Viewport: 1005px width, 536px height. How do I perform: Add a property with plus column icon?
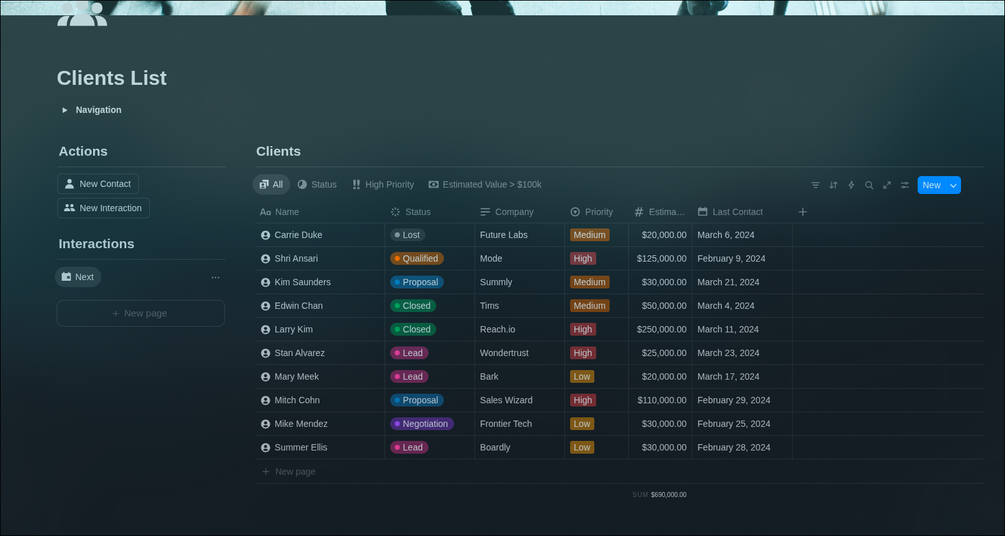click(x=802, y=212)
